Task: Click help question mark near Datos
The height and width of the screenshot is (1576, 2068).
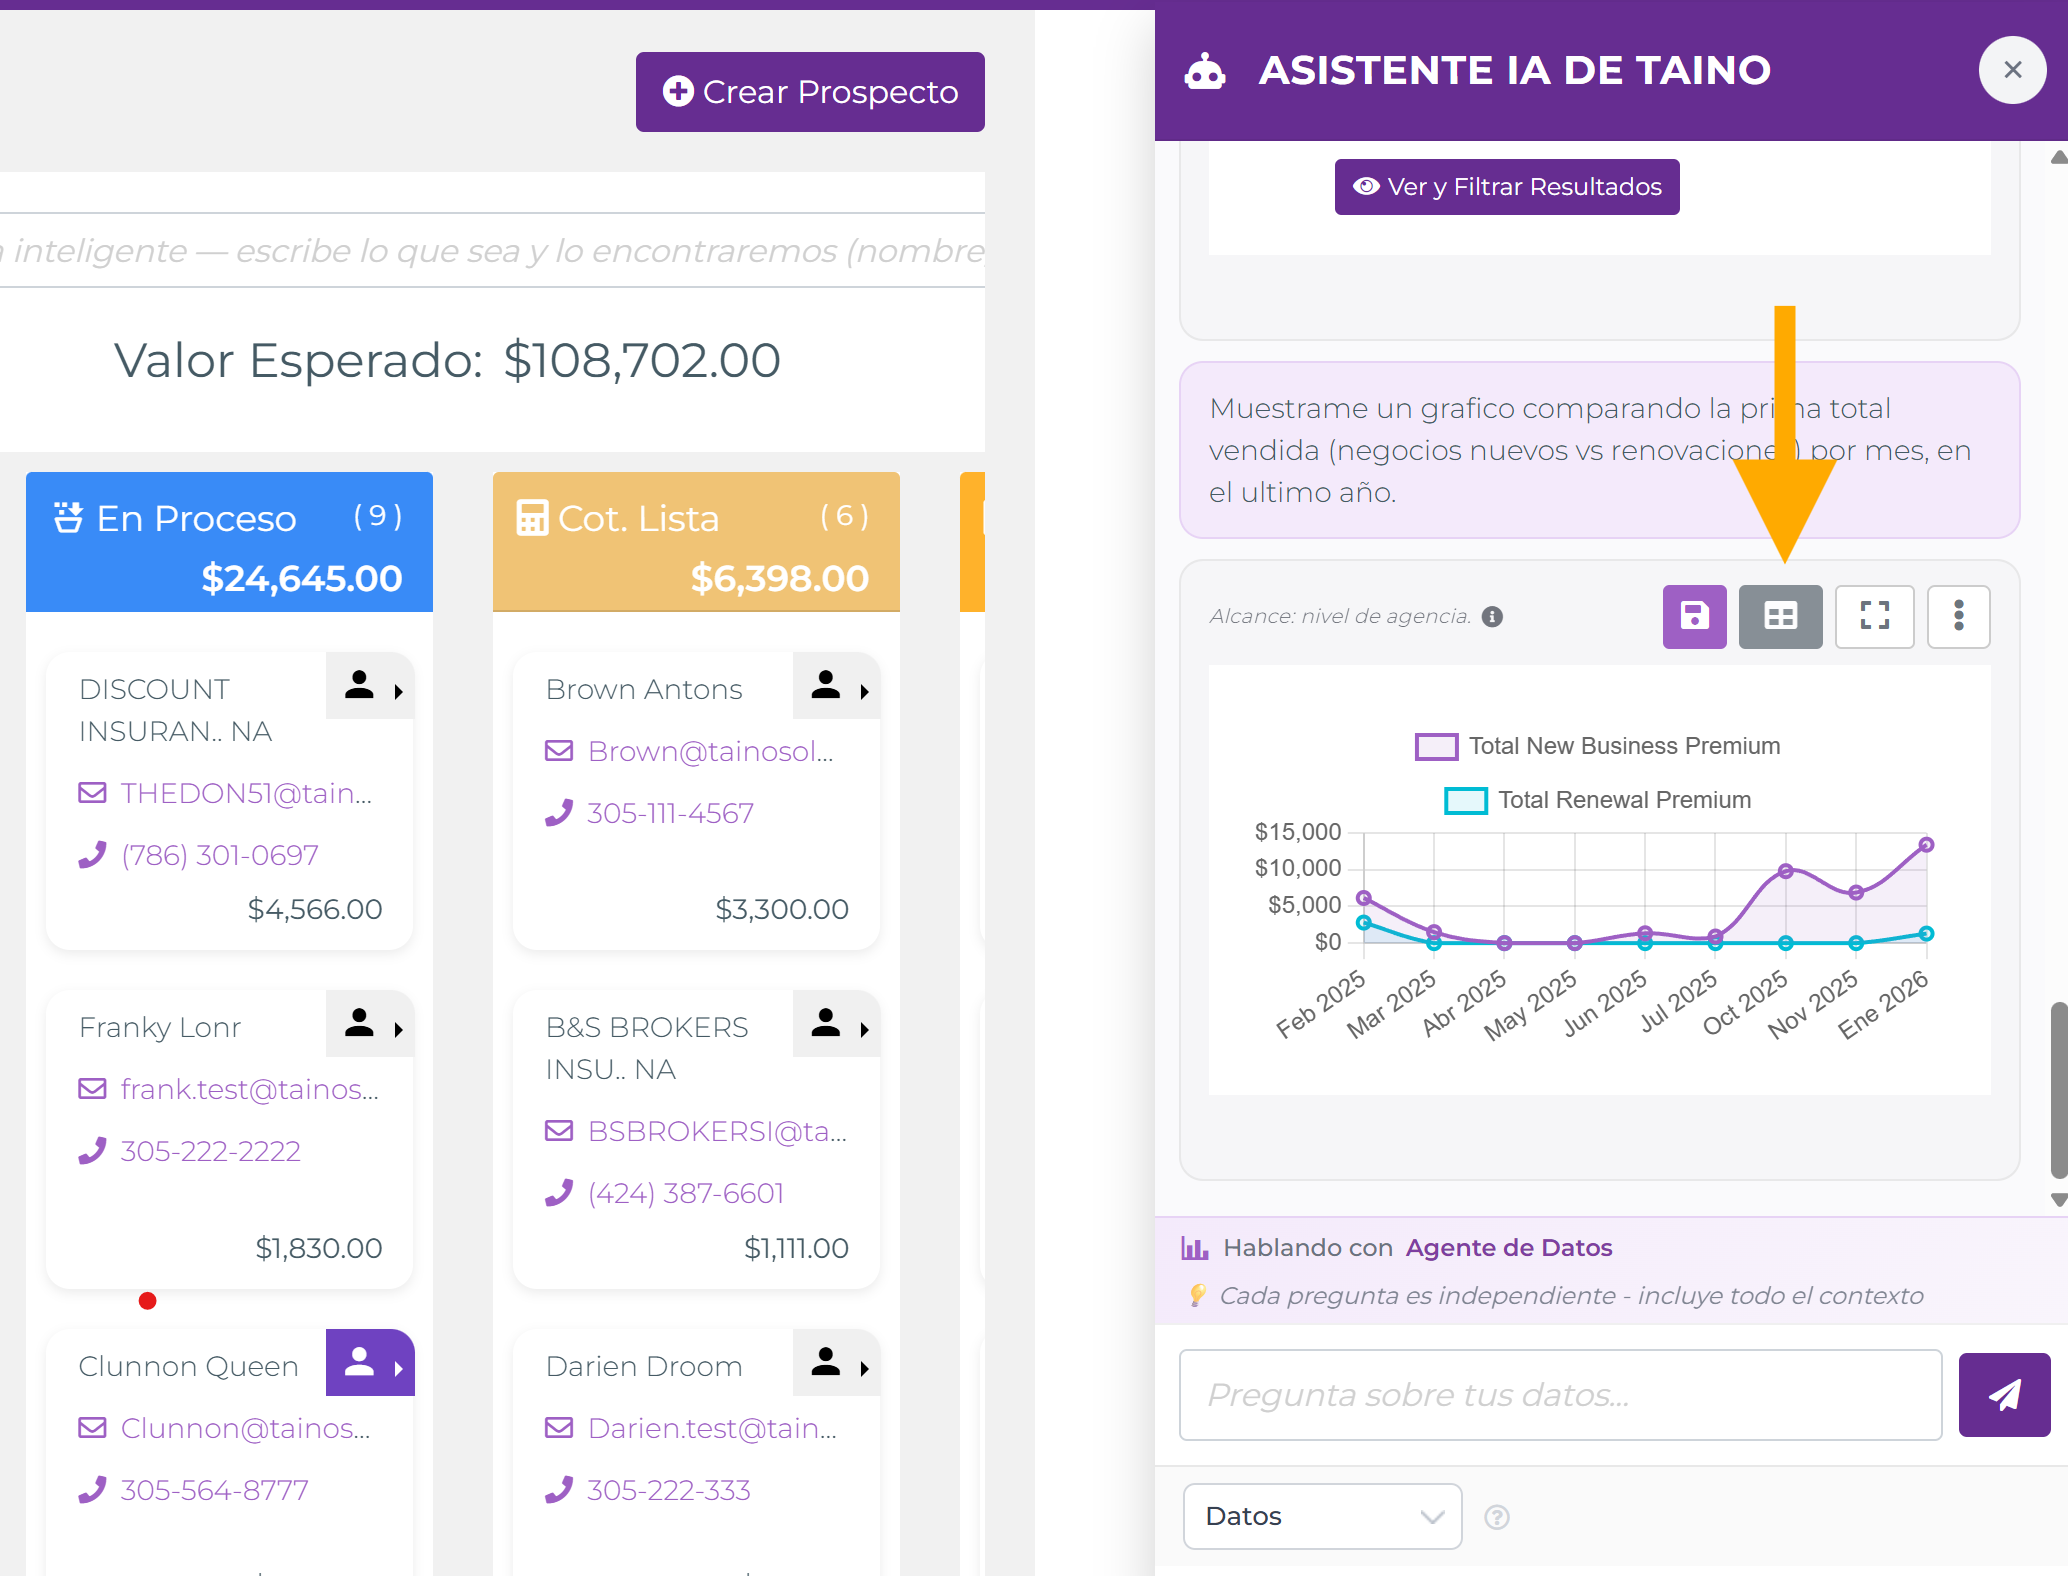Action: pos(1496,1517)
